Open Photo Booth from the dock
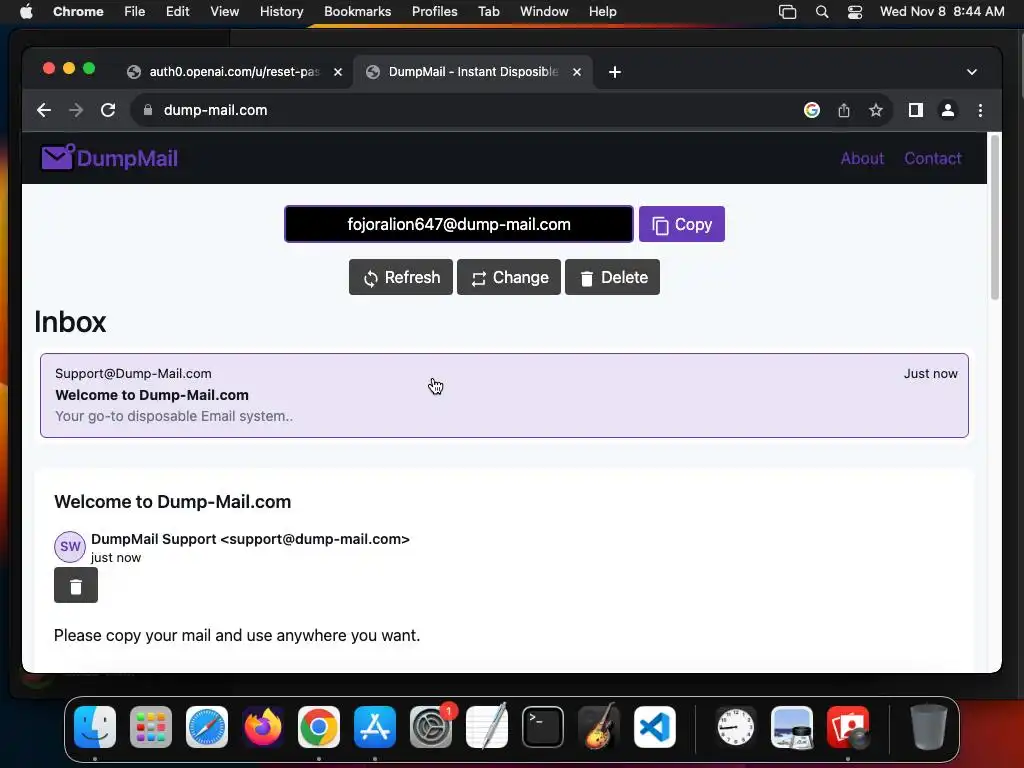Screen dimensions: 1024x768 pos(848,727)
